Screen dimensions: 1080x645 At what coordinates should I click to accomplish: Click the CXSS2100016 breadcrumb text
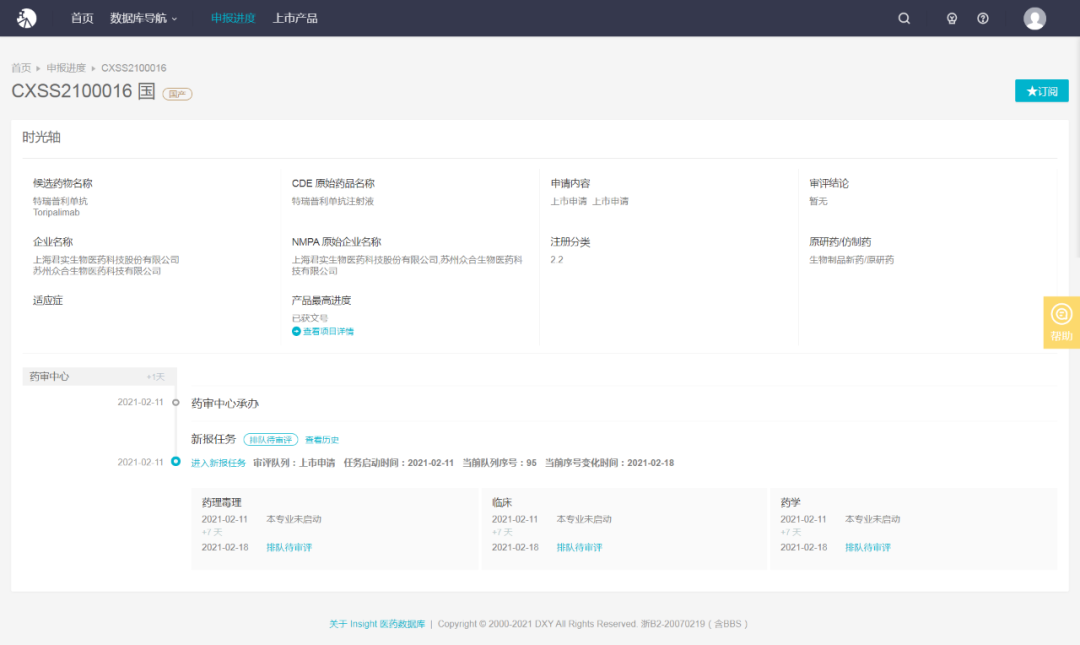tap(134, 68)
